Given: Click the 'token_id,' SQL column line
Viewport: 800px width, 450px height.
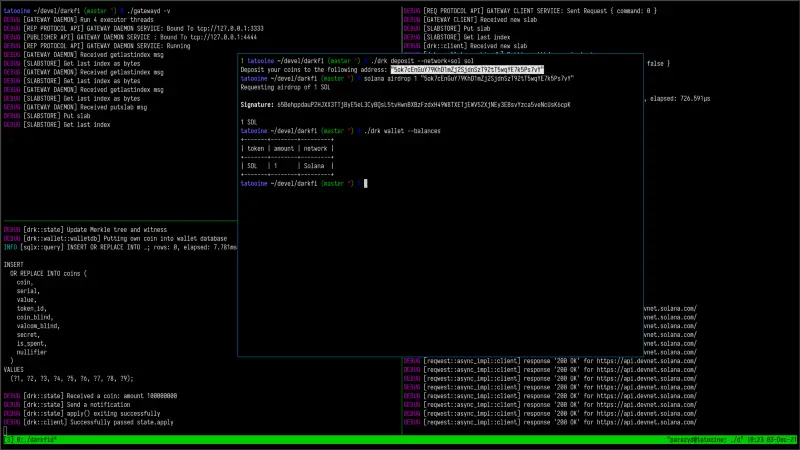Looking at the screenshot, I should pyautogui.click(x=31, y=308).
